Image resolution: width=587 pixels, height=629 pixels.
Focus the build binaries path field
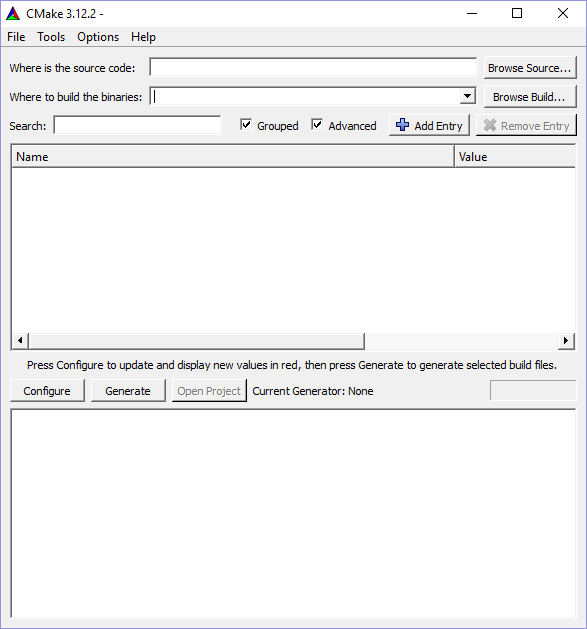(305, 96)
